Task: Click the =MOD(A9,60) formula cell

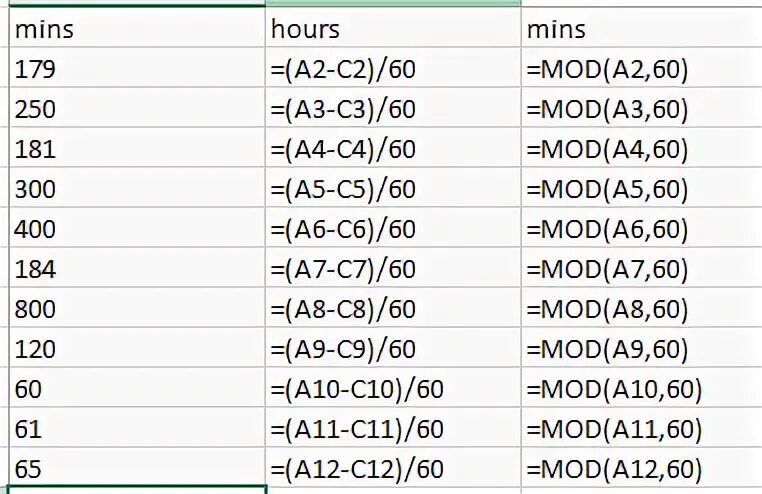Action: point(642,347)
